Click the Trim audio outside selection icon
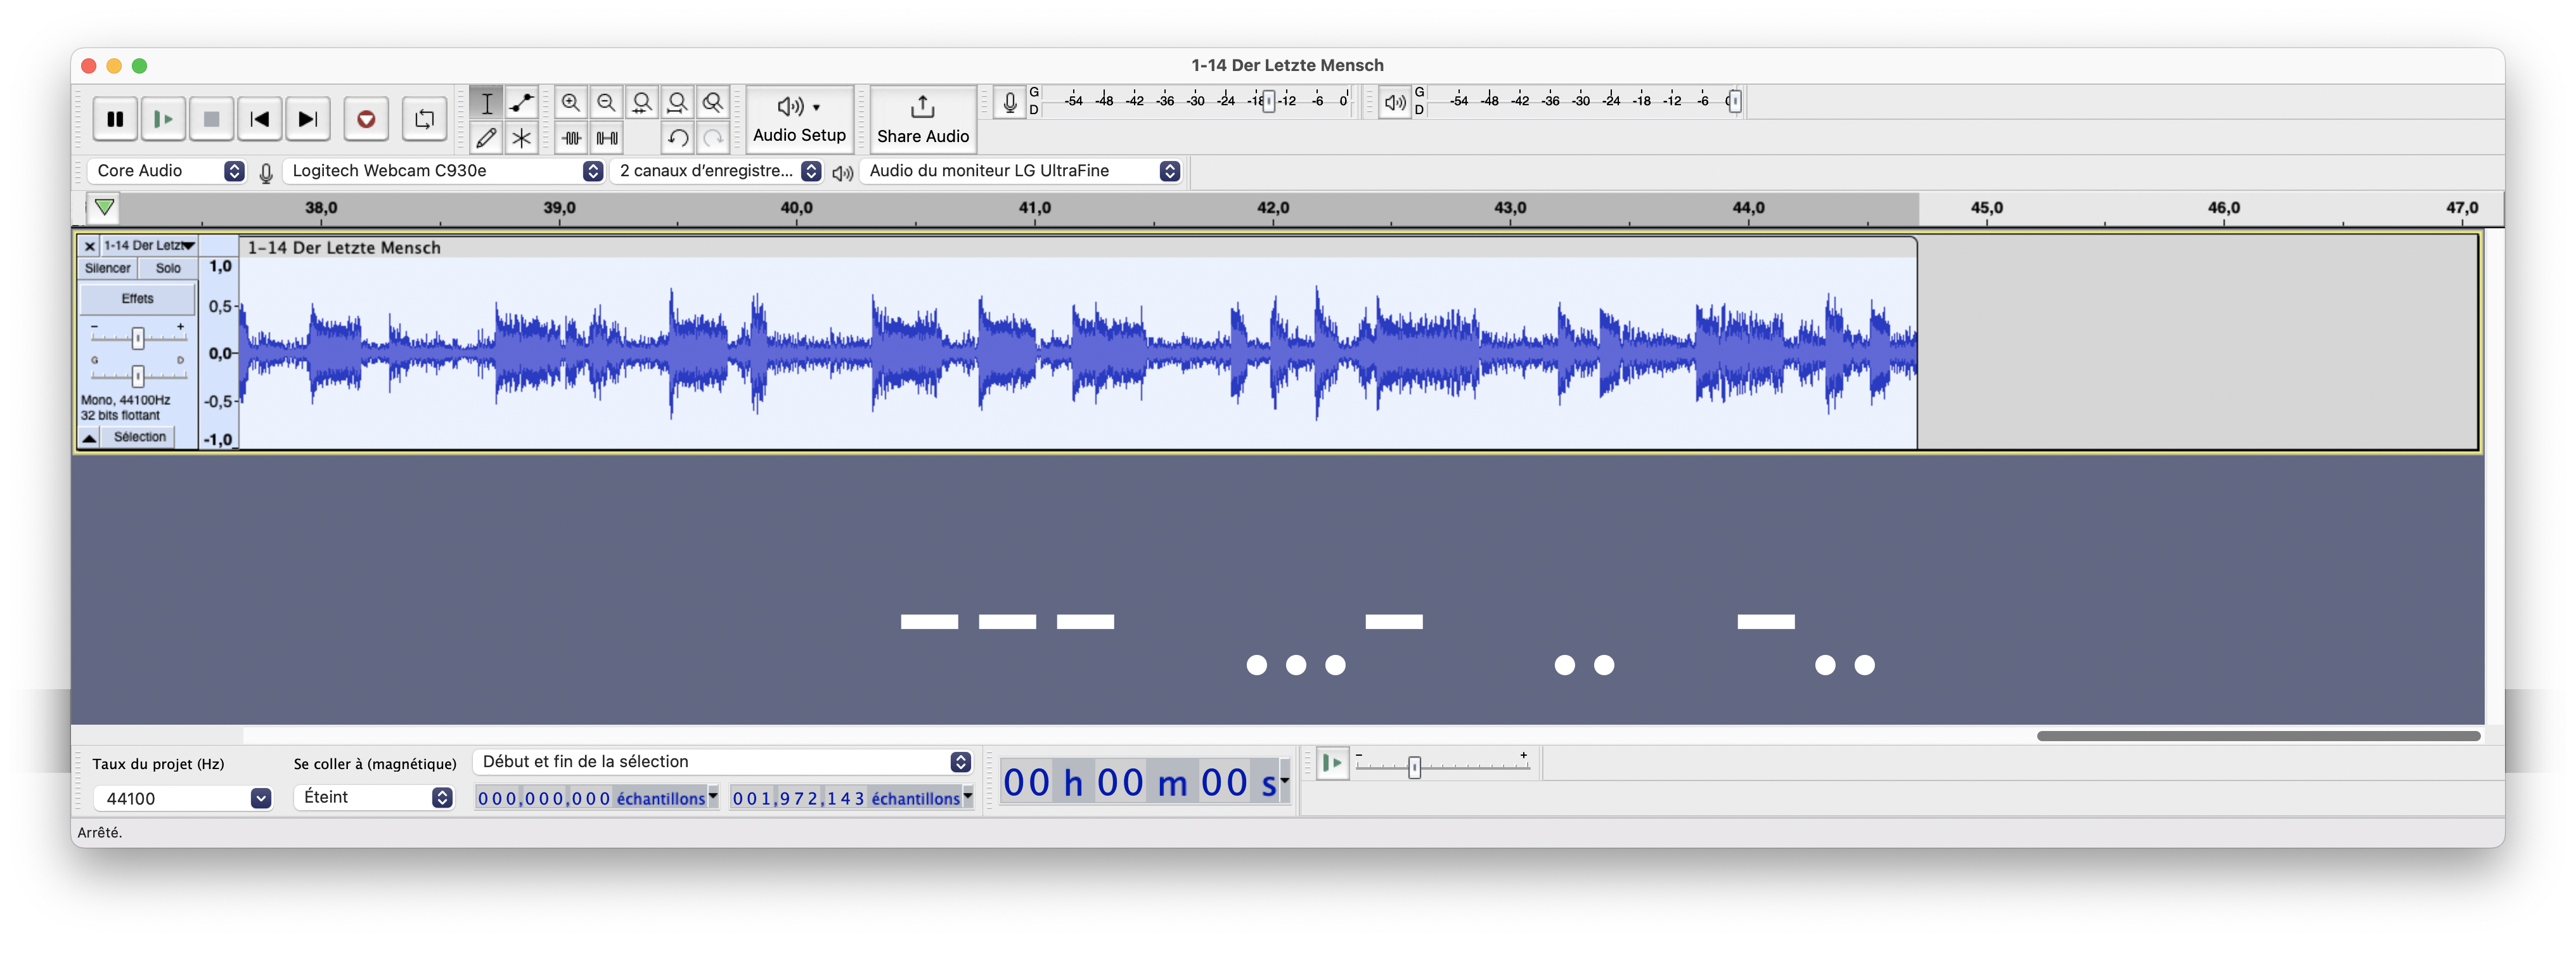The height and width of the screenshot is (958, 2576). [571, 138]
